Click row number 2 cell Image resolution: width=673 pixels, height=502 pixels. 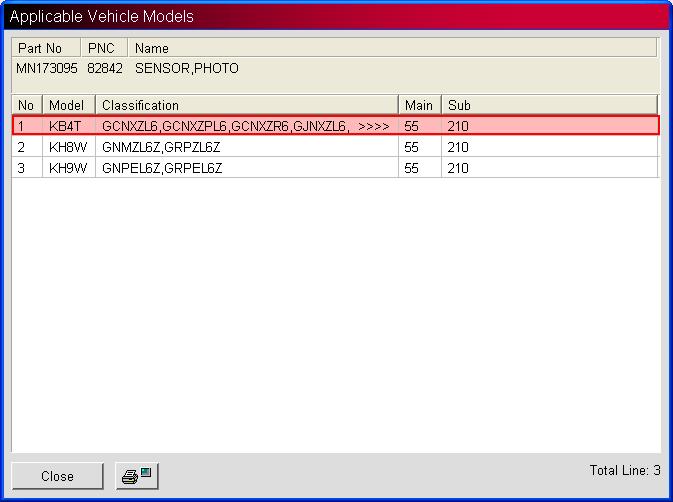pyautogui.click(x=27, y=147)
